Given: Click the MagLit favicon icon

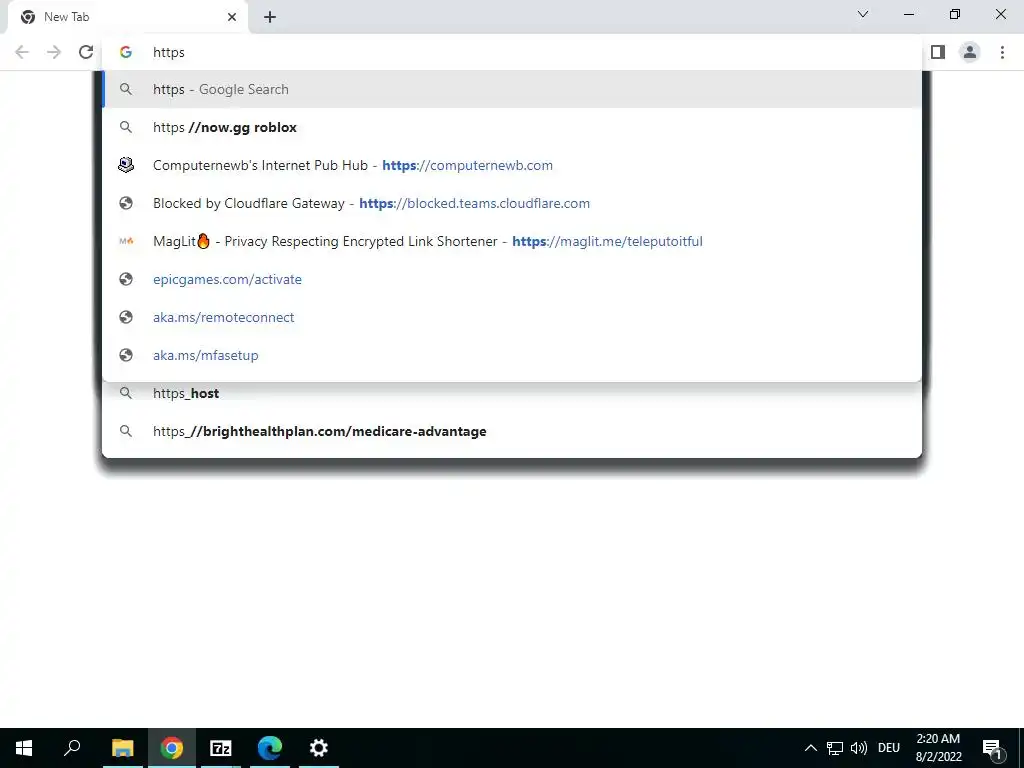Looking at the screenshot, I should (126, 241).
